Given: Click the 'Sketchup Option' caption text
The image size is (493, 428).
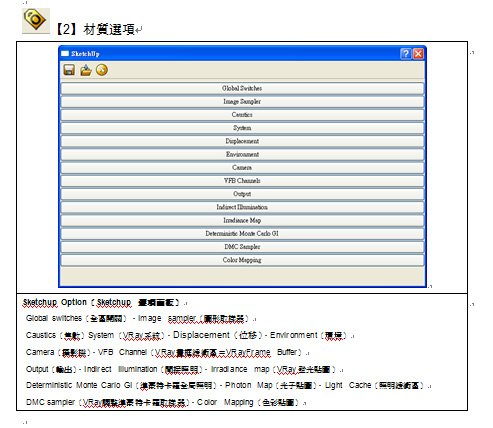Looking at the screenshot, I should (x=55, y=302).
